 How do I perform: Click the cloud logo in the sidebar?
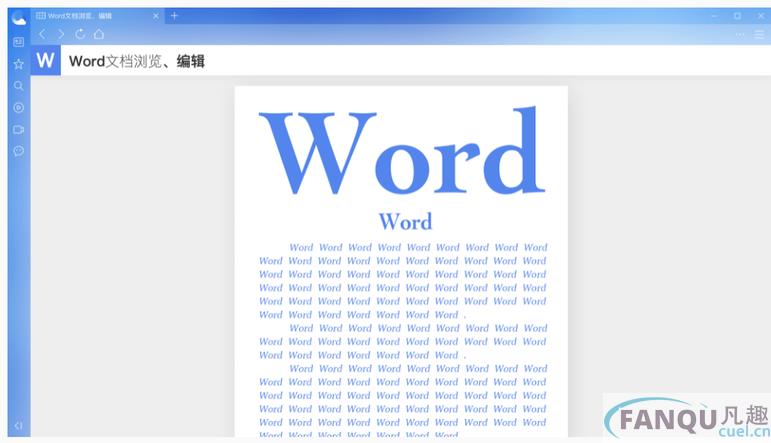[x=18, y=16]
